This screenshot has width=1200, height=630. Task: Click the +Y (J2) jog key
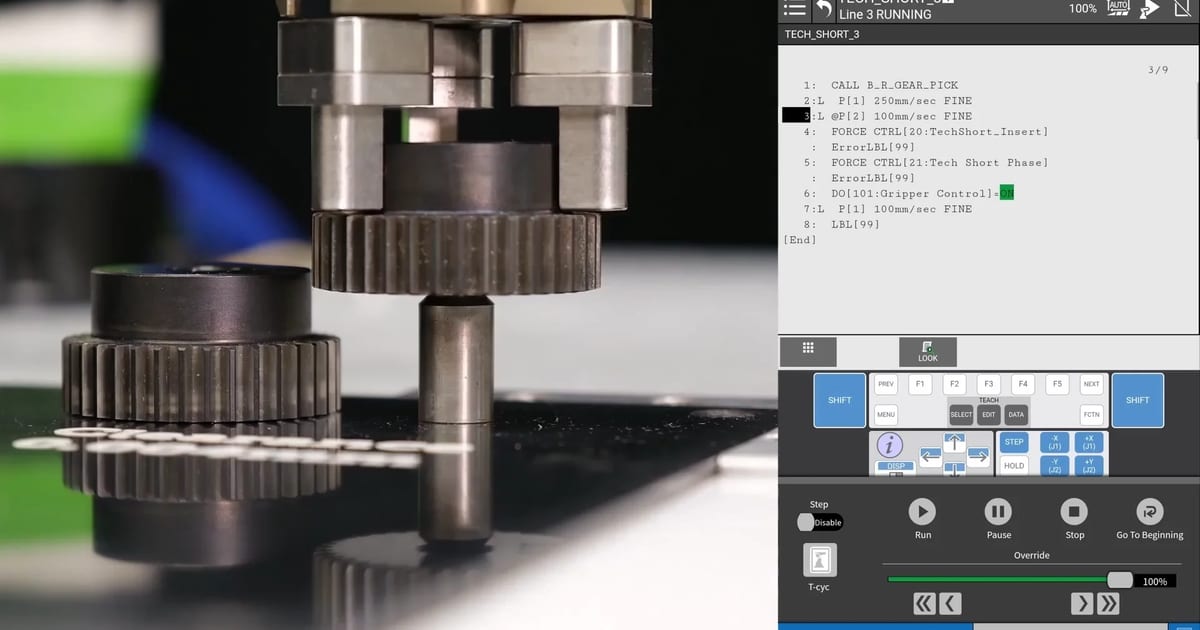1089,466
